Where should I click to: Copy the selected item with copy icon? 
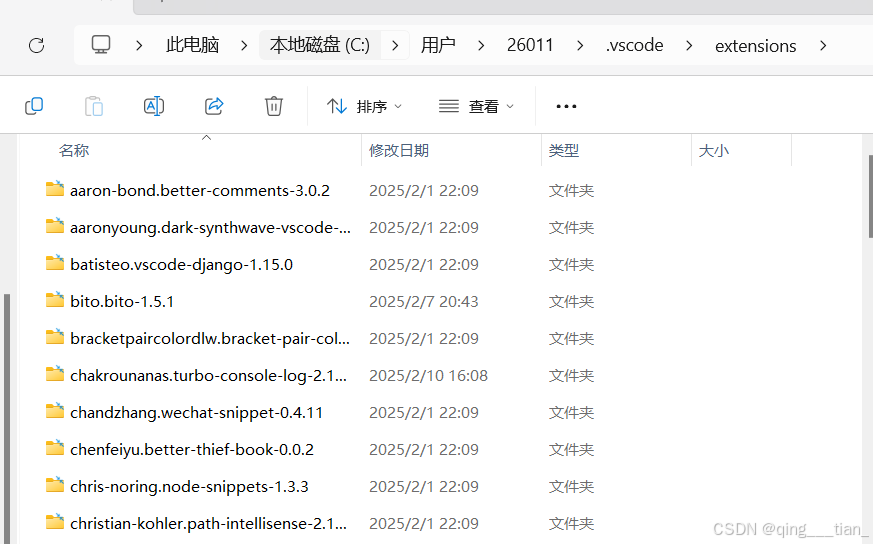tap(34, 106)
